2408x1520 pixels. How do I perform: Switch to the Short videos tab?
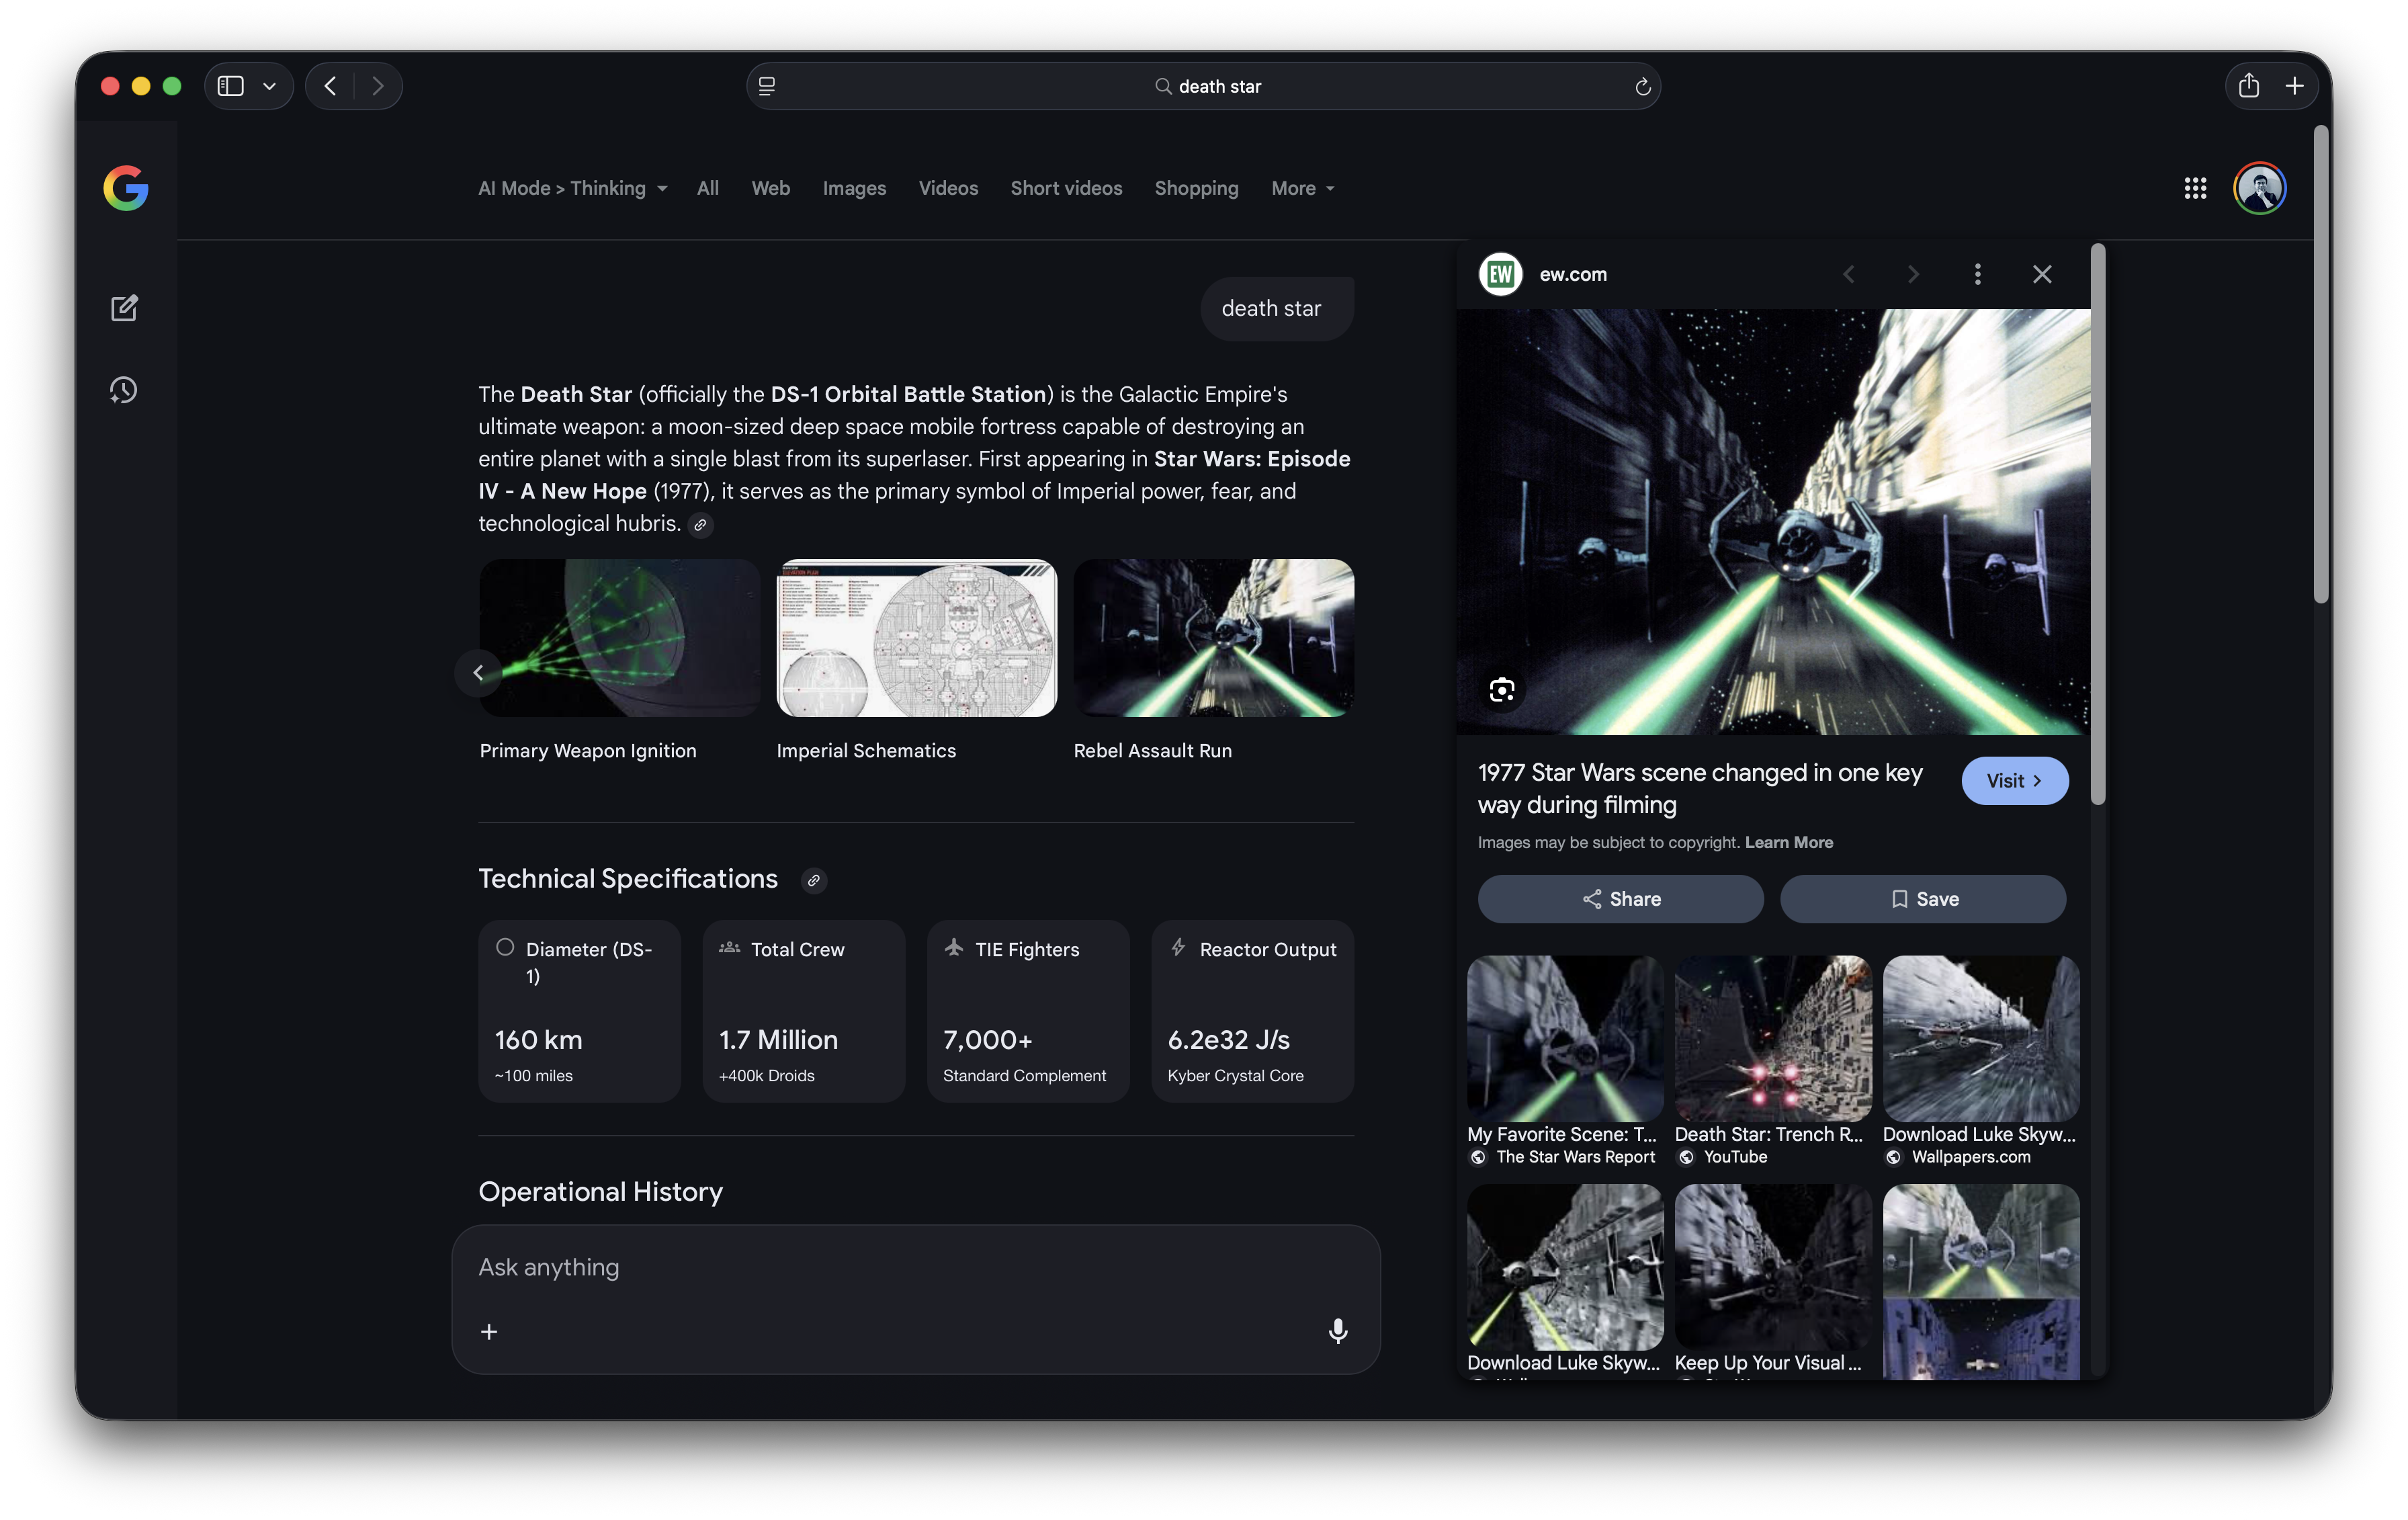[x=1066, y=188]
